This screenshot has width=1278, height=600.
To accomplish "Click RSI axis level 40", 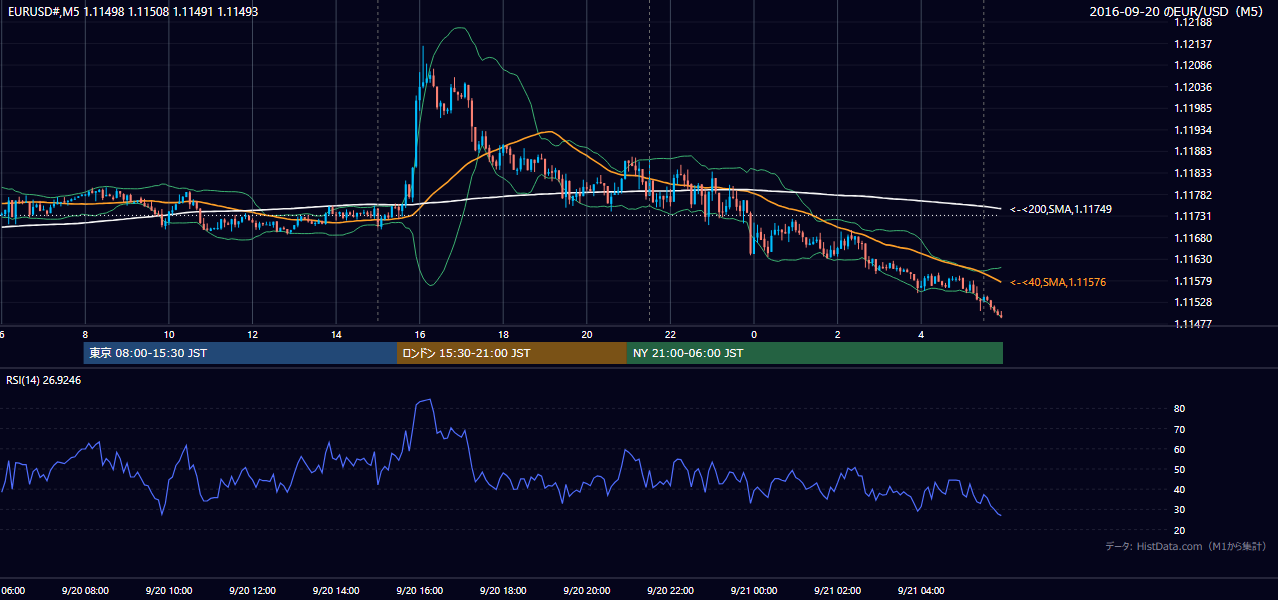I will [1180, 490].
